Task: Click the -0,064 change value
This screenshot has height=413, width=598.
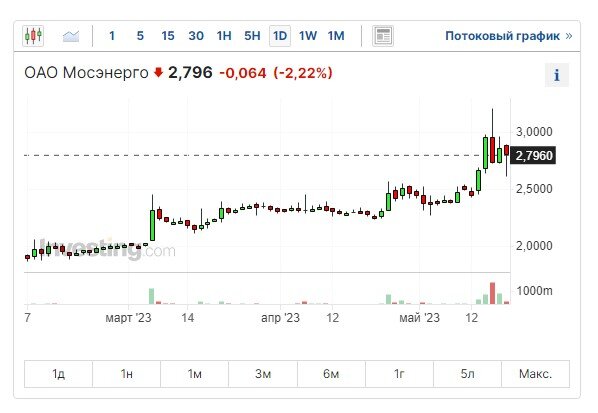Action: point(243,73)
